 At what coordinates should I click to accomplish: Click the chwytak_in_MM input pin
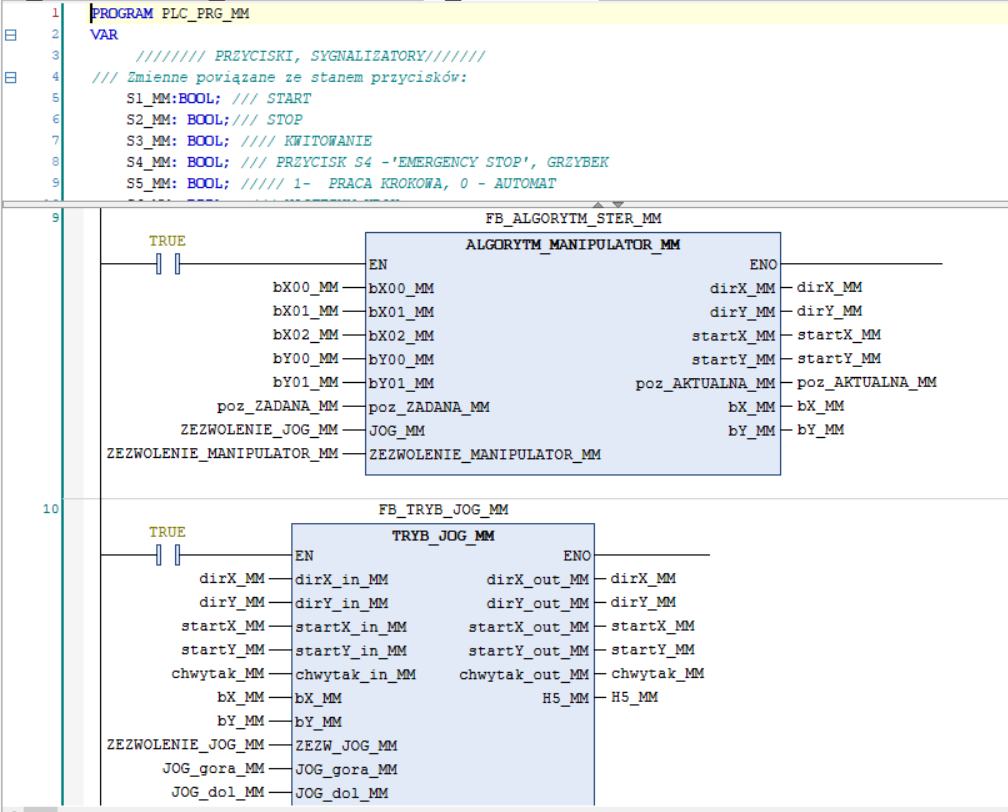pos(356,675)
